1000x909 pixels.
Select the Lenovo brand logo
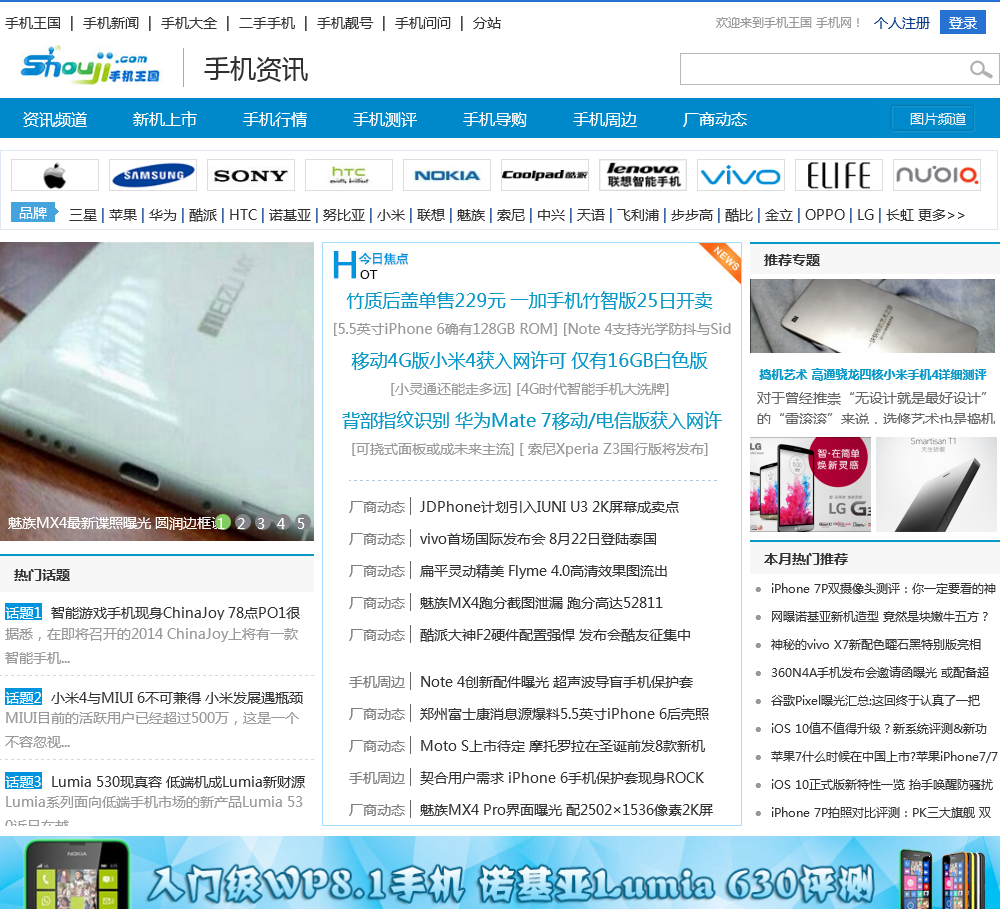click(x=643, y=175)
